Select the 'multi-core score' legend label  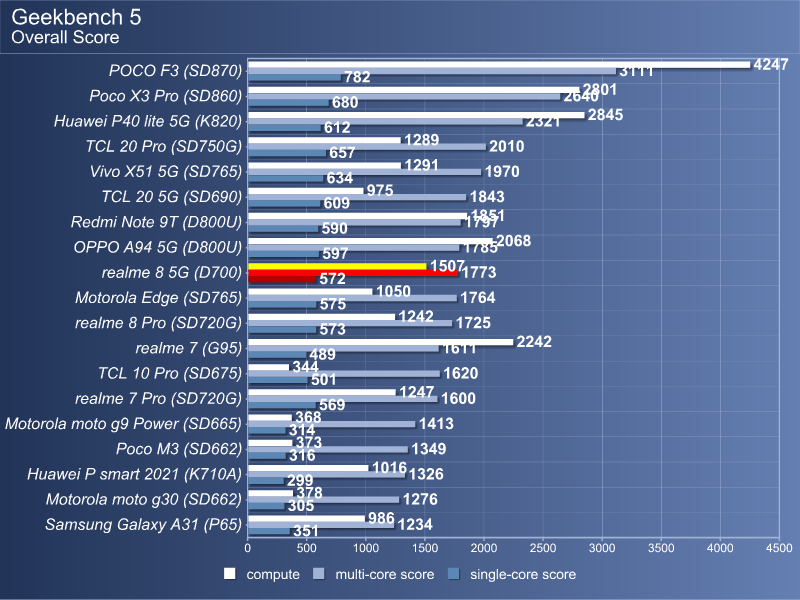385,574
